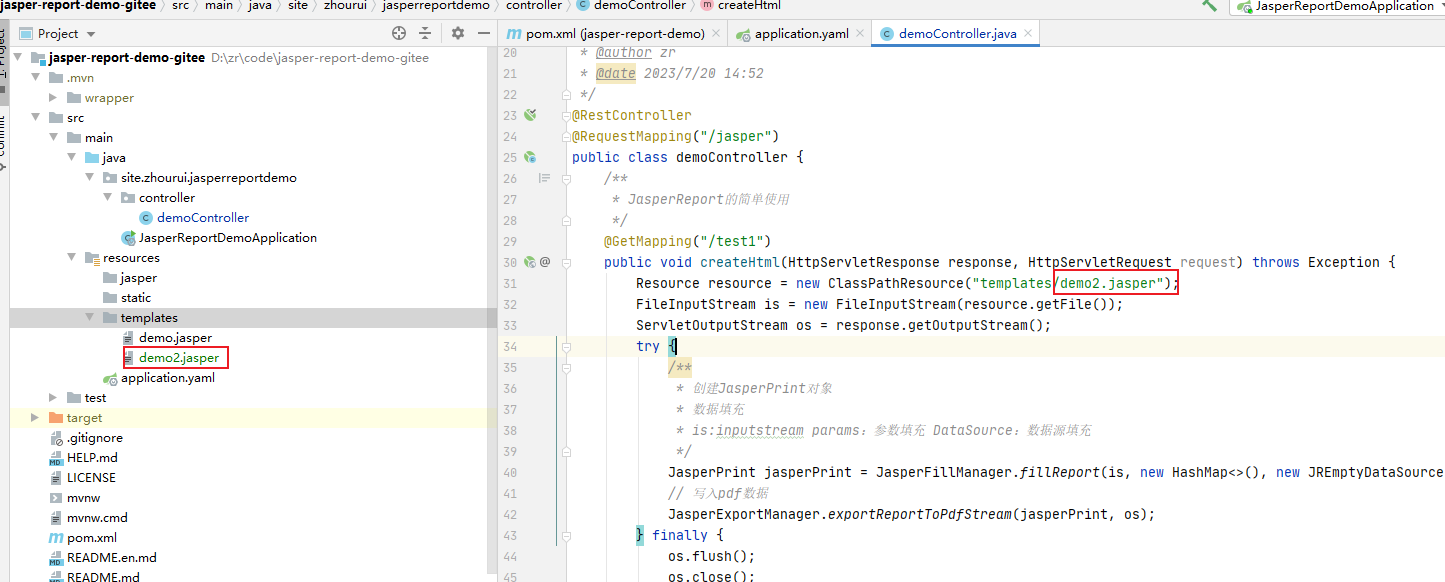The image size is (1445, 582).
Task: Click rendered-doc toggle icon on line 26
Action: tap(544, 178)
